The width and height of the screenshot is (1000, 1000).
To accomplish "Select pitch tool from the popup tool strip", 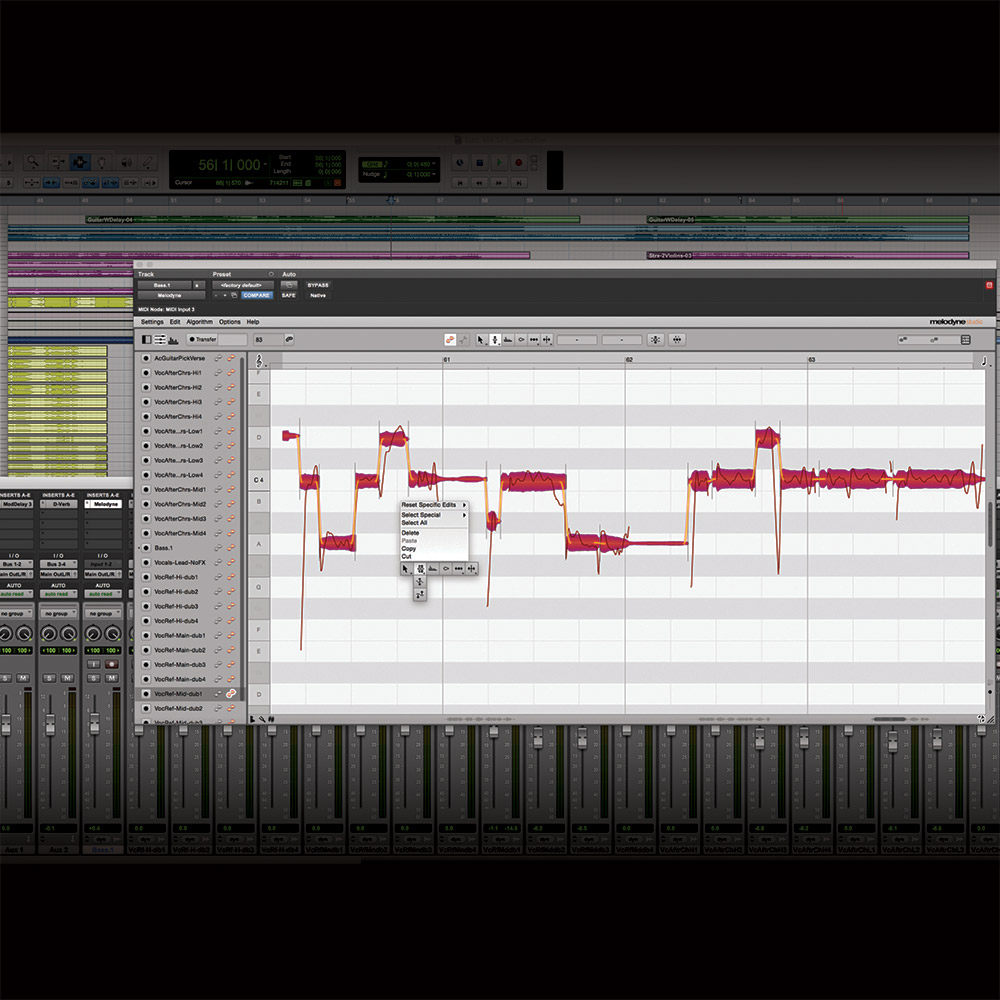I will 420,568.
